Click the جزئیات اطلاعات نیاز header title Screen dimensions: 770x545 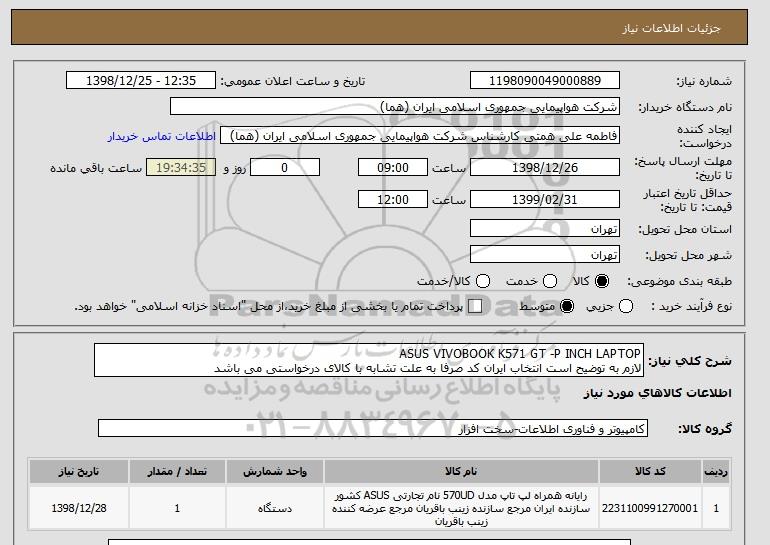pos(671,28)
